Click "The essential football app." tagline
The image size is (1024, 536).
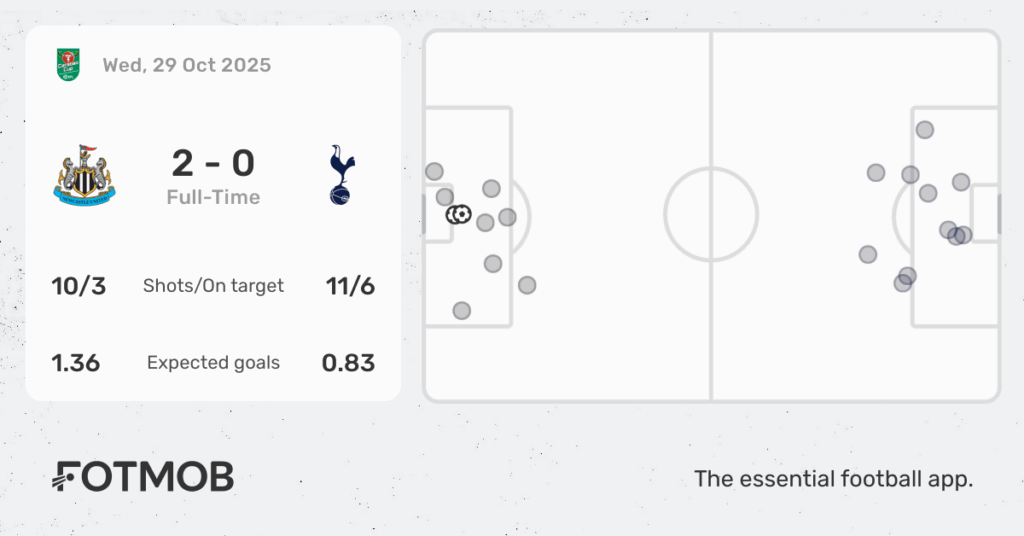tap(833, 479)
